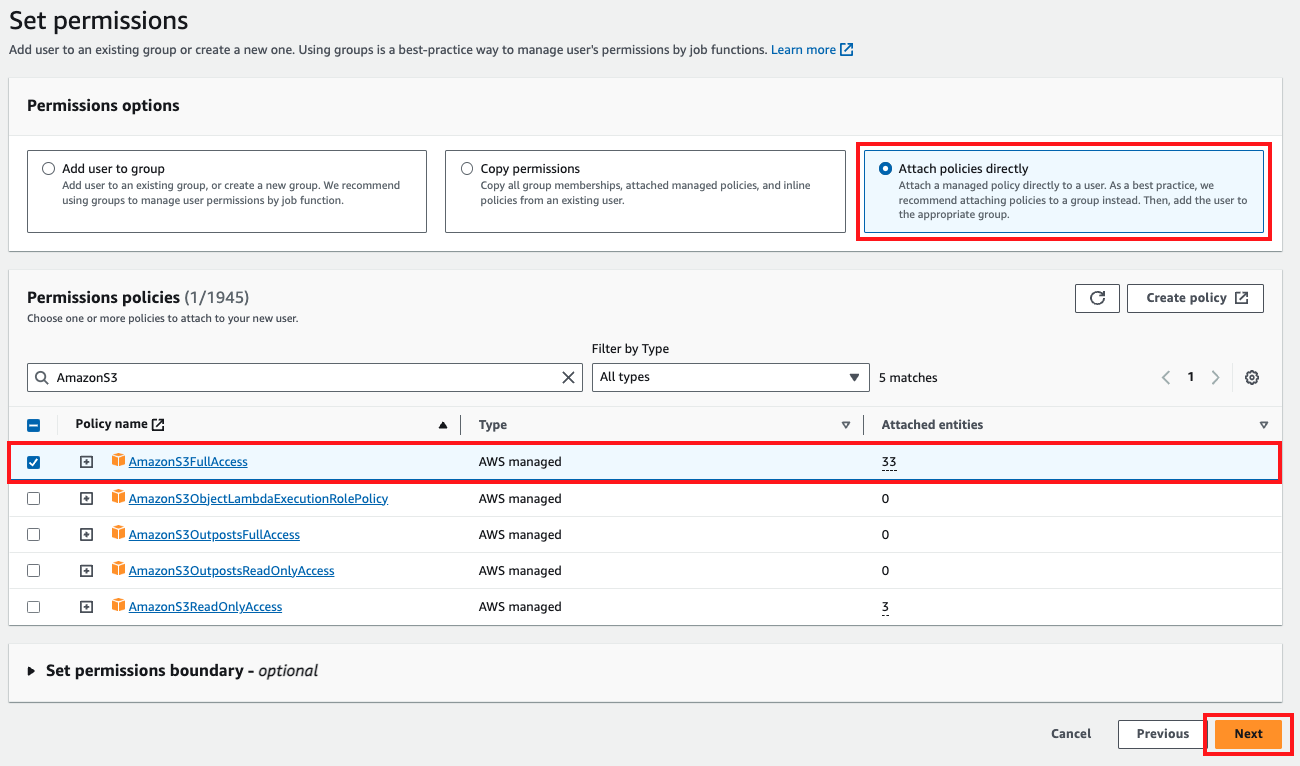The image size is (1300, 766).
Task: Click the Next button
Action: pos(1248,734)
